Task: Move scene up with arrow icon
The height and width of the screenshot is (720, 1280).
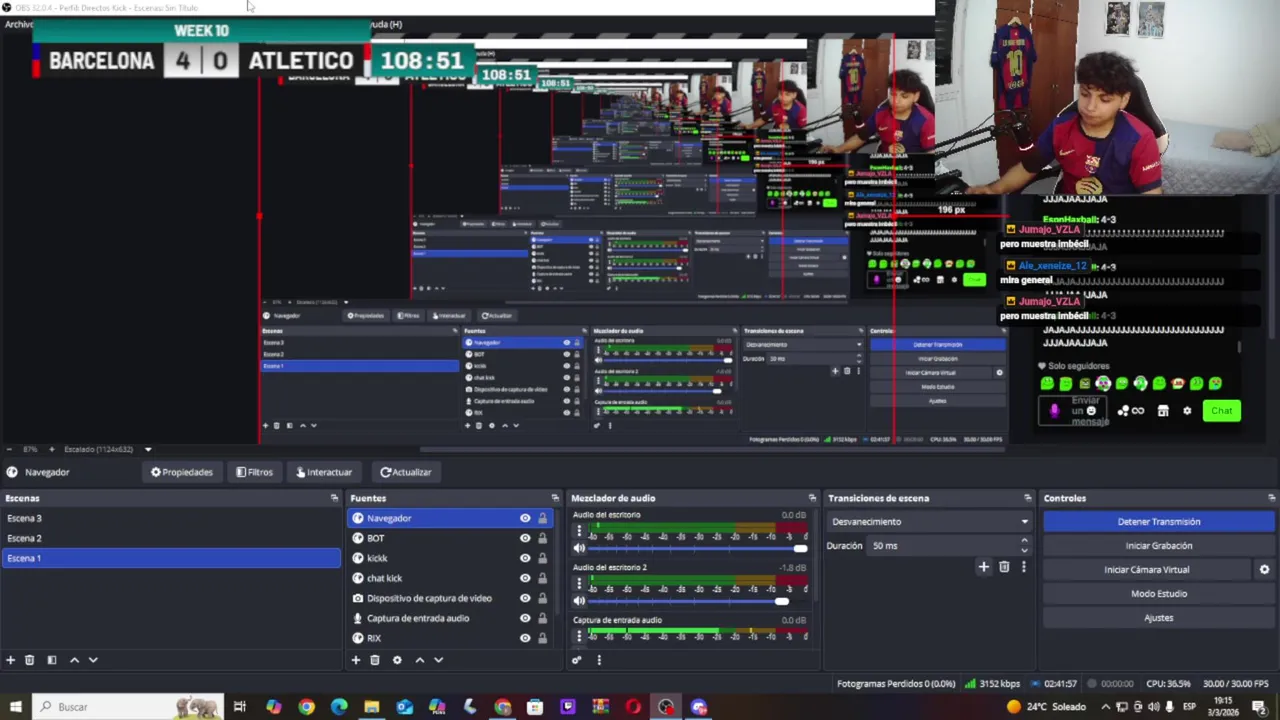Action: pos(74,660)
